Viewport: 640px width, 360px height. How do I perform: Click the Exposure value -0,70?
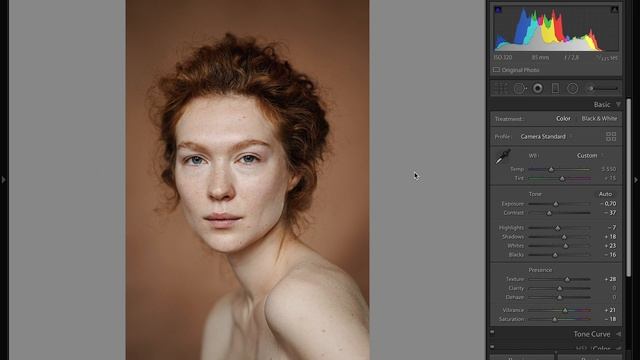608,204
